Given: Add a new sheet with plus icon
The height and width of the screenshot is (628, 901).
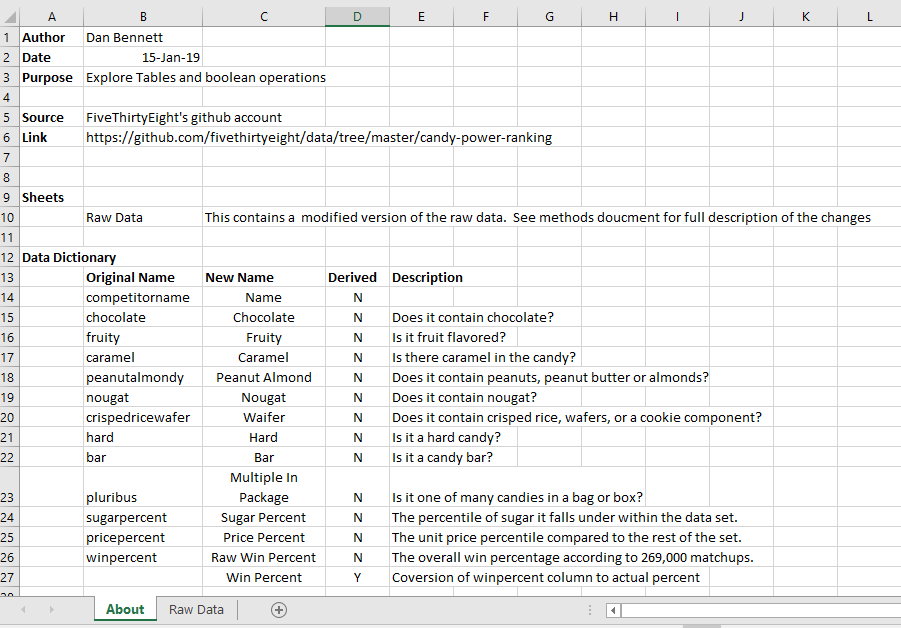Looking at the screenshot, I should (x=279, y=610).
